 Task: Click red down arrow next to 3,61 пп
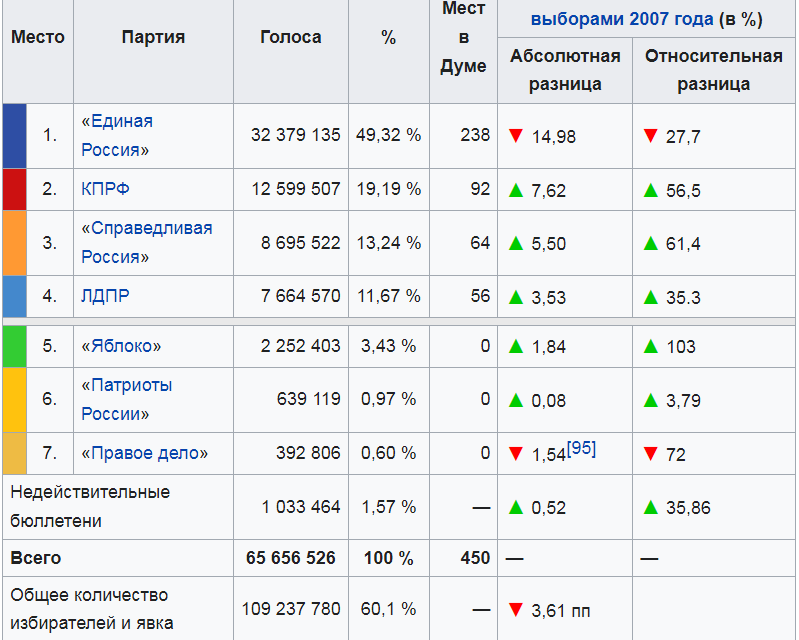coord(516,609)
